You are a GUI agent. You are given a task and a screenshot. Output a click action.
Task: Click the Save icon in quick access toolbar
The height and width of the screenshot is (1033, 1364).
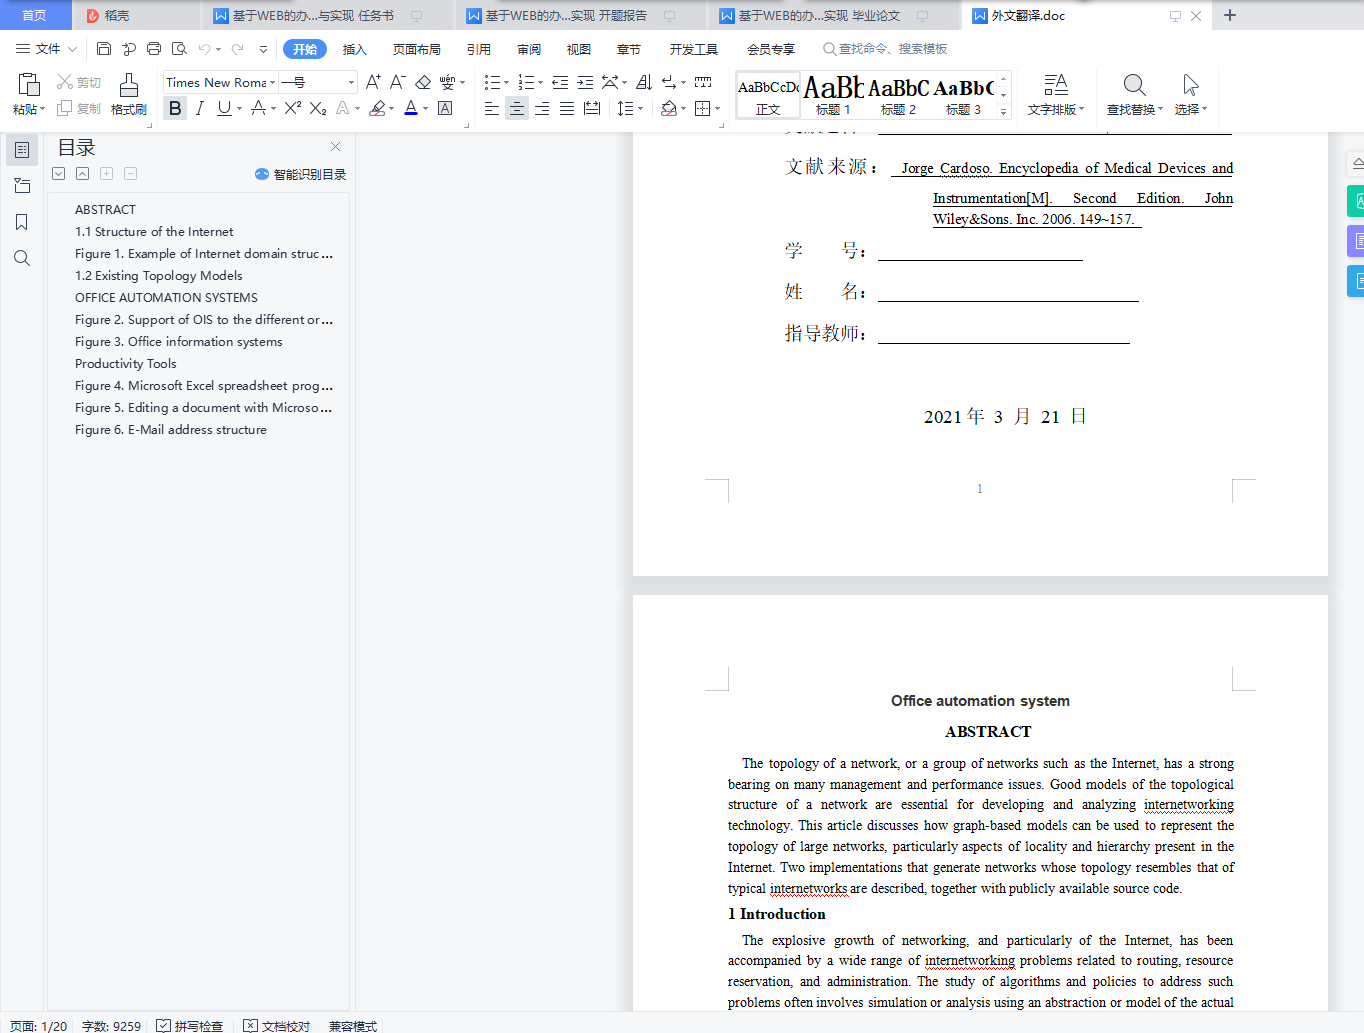[104, 49]
